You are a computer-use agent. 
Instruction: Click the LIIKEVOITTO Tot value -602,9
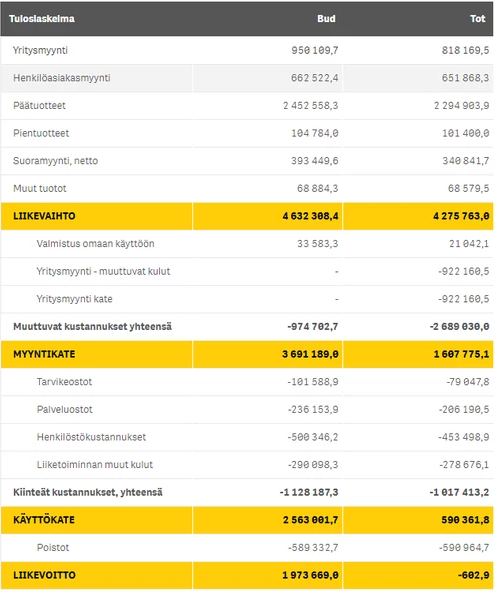click(473, 575)
